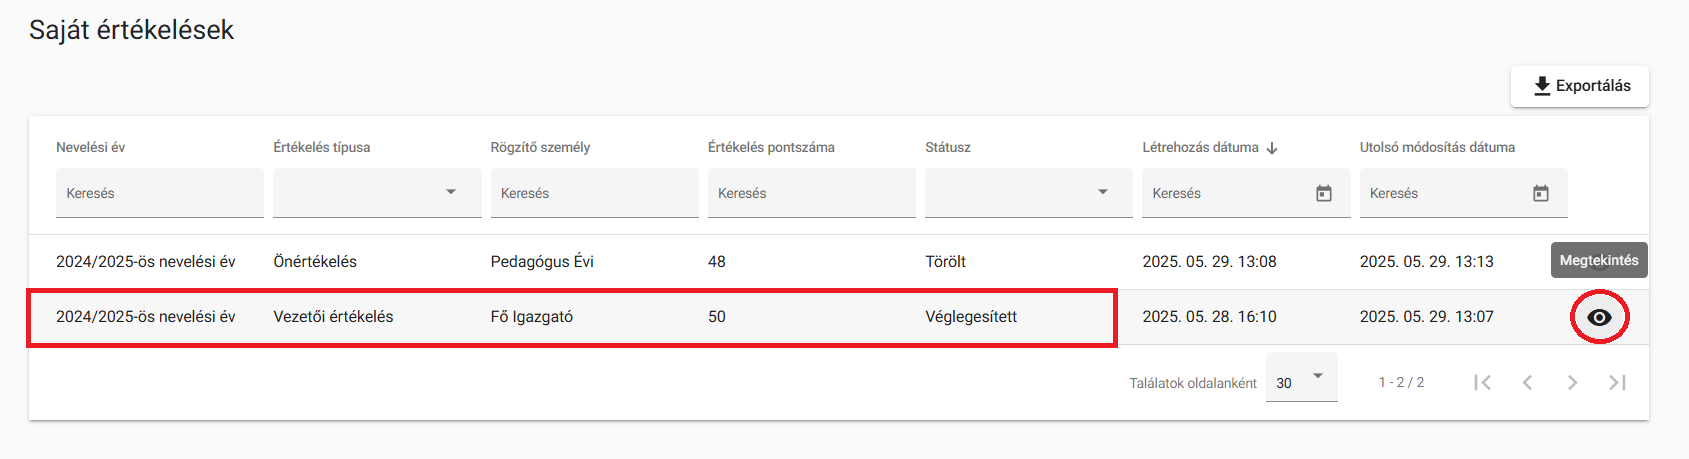Image resolution: width=1689 pixels, height=459 pixels.
Task: Click the Exportálás button
Action: (x=1580, y=86)
